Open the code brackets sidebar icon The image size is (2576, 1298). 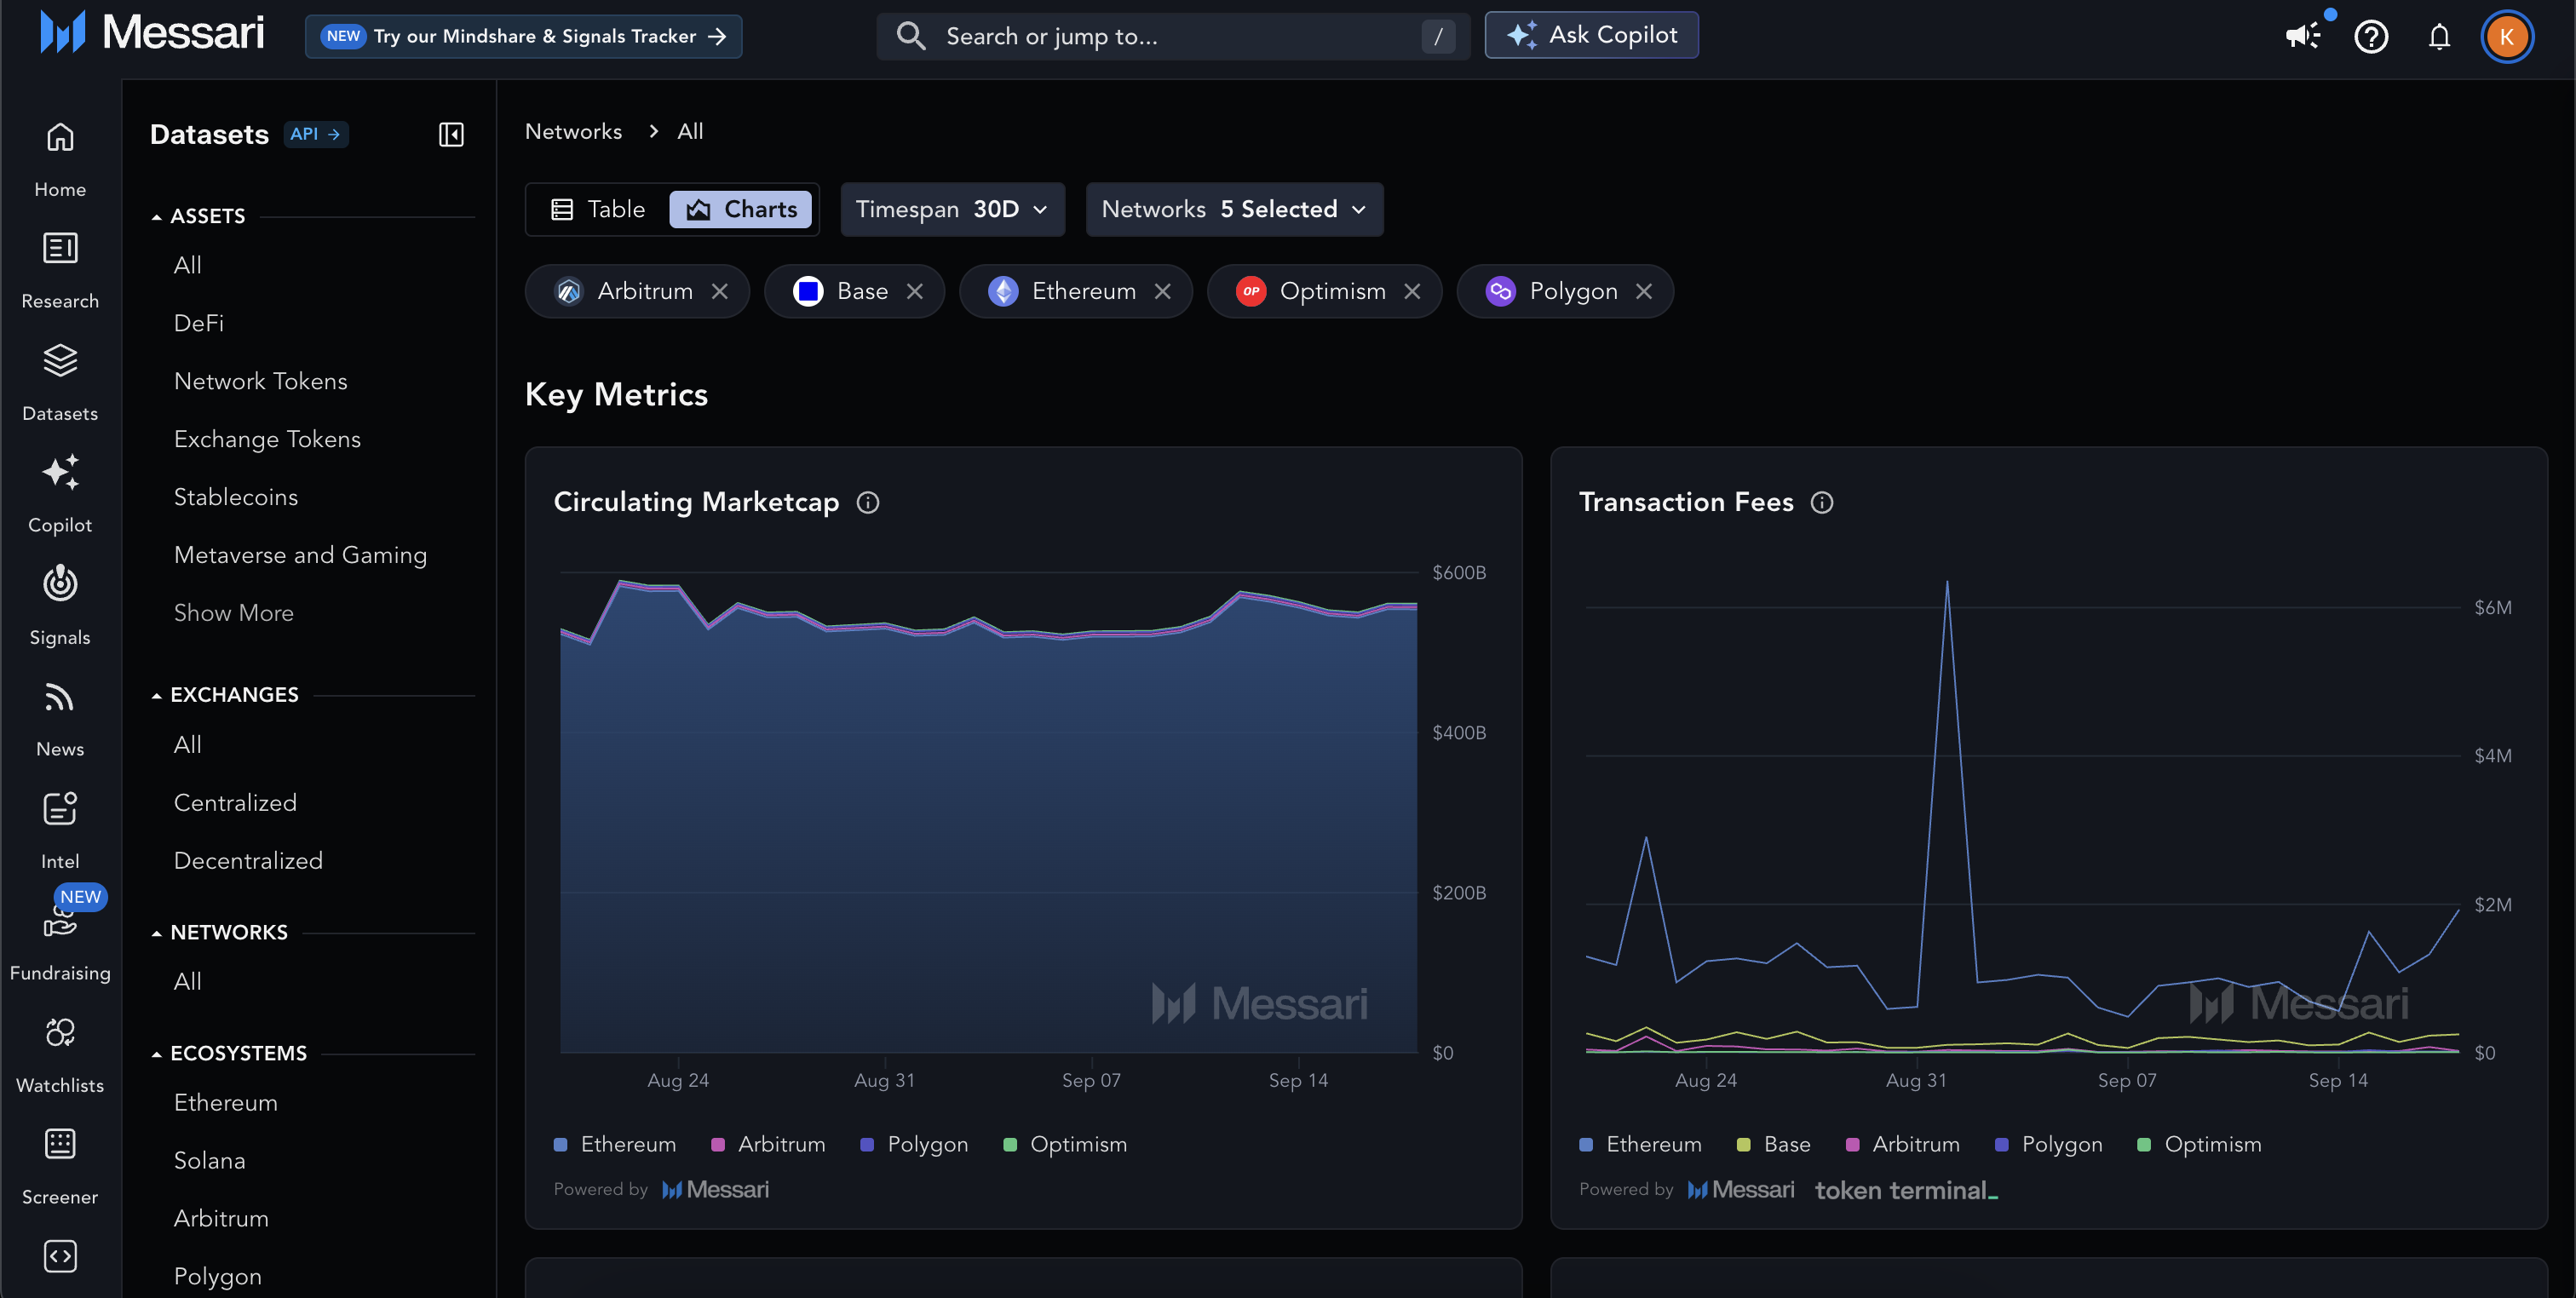coord(60,1256)
